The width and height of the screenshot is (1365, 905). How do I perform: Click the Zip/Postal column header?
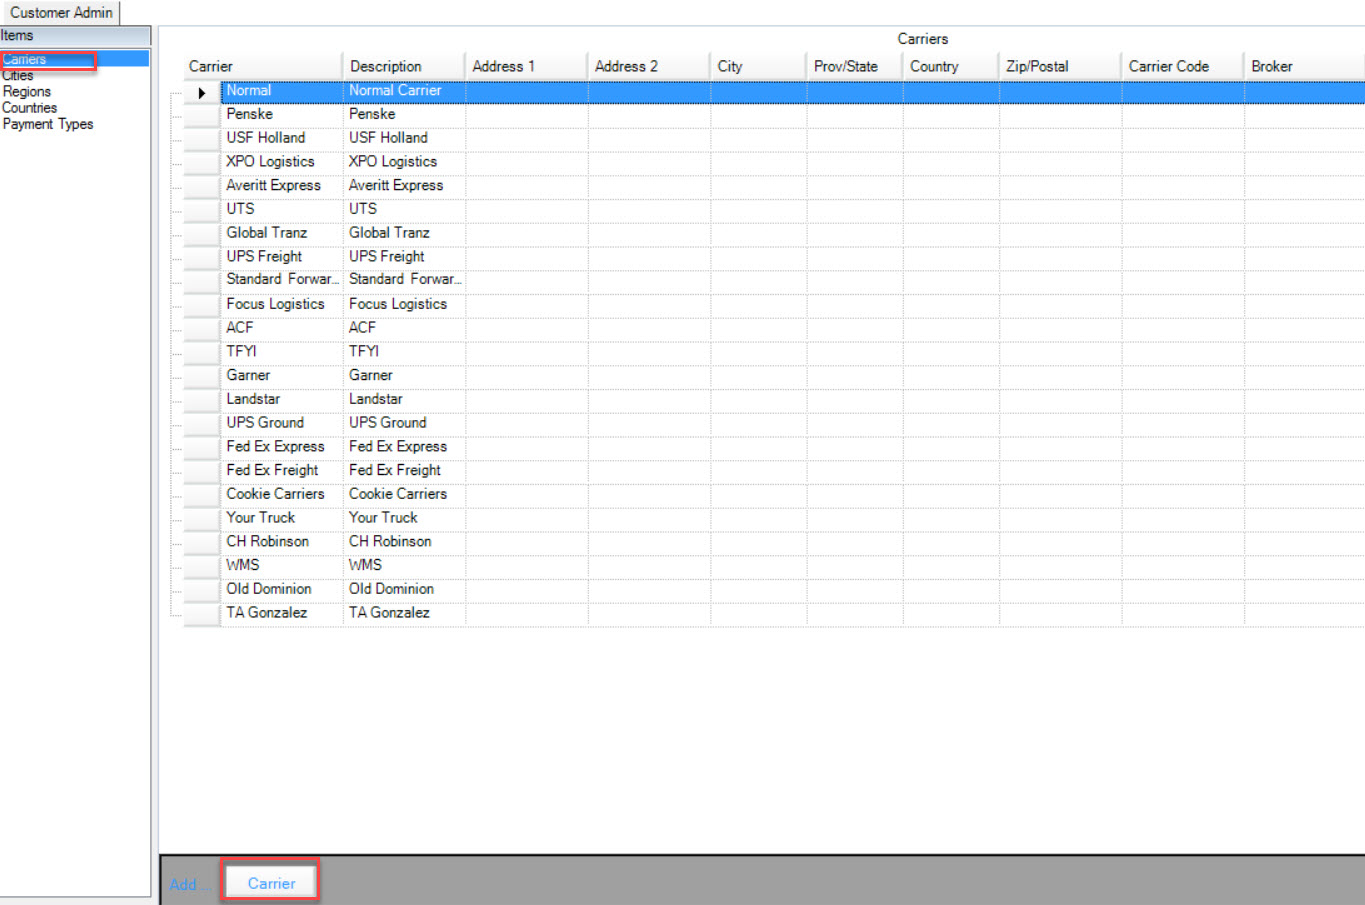click(x=1060, y=66)
